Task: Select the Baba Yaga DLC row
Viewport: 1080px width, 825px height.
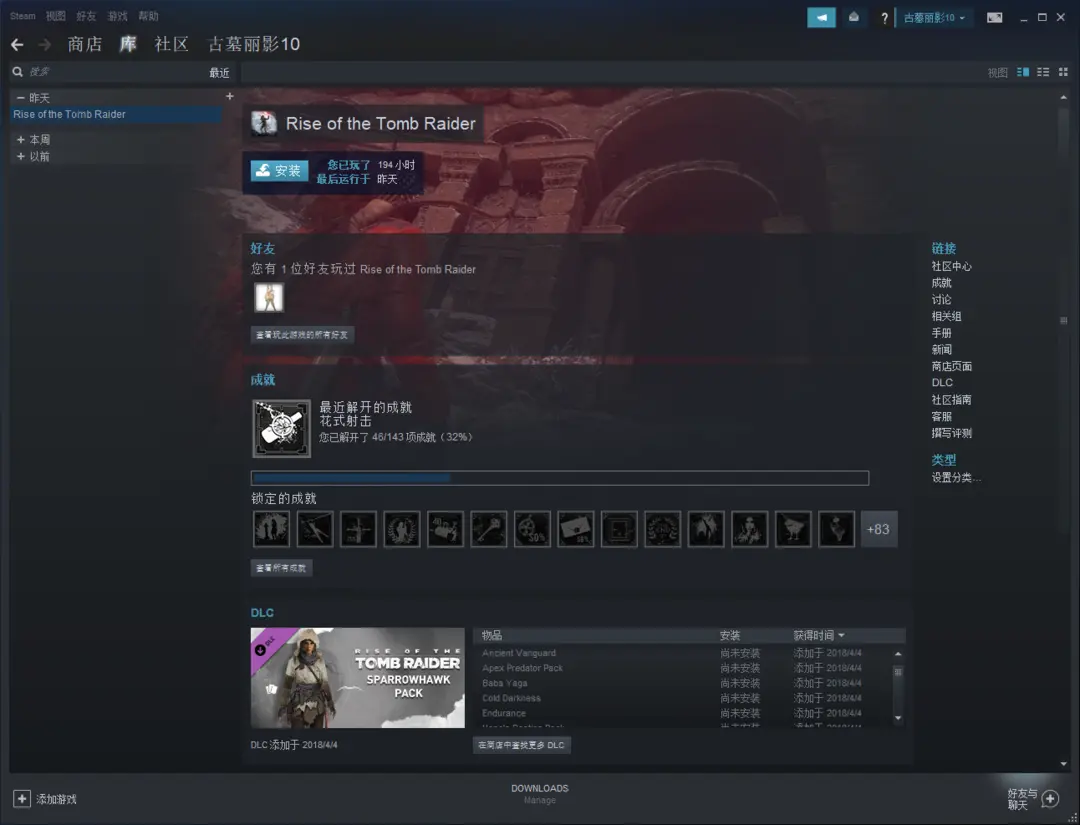Action: [684, 683]
